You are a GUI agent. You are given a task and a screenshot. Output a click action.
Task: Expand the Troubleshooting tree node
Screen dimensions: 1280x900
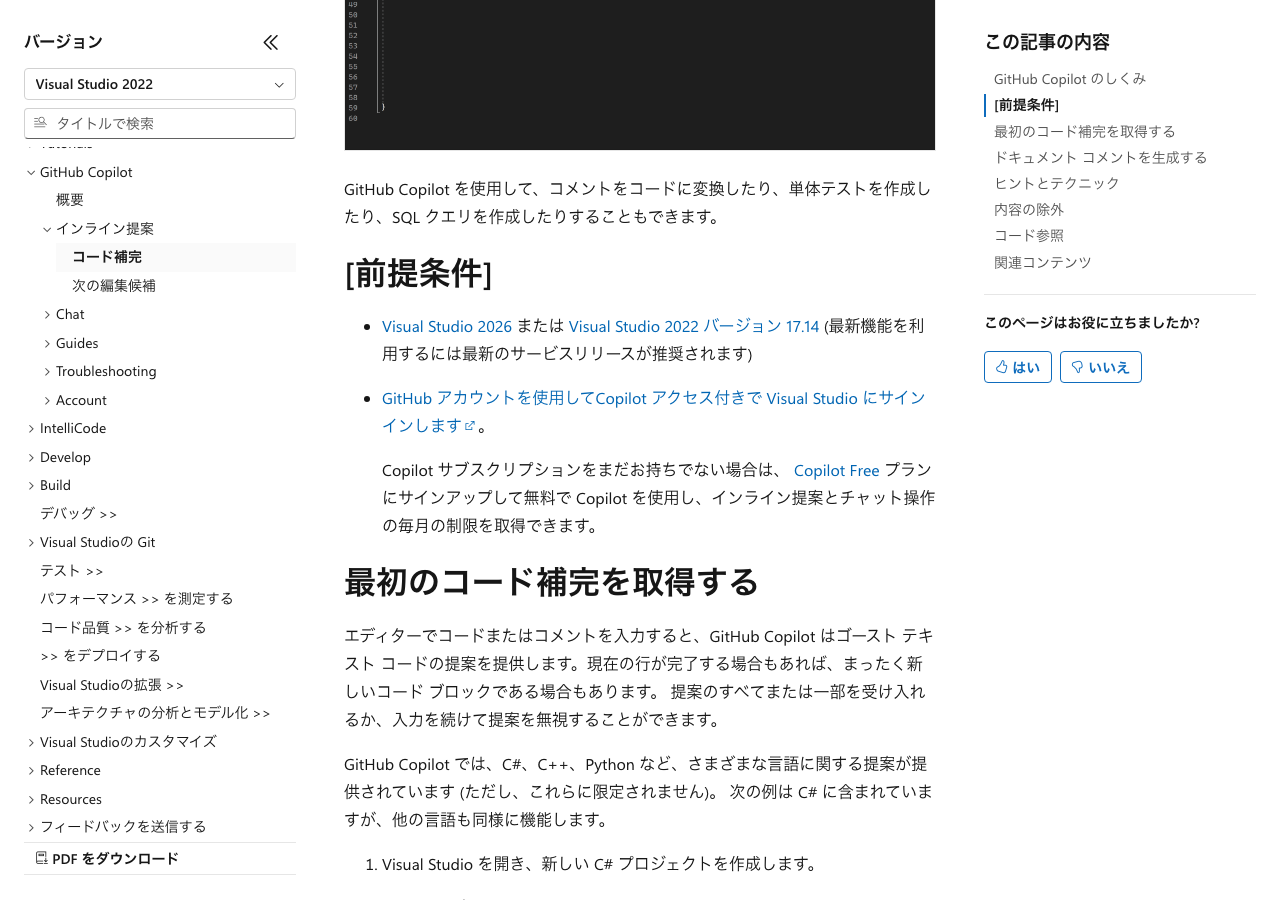[47, 371]
